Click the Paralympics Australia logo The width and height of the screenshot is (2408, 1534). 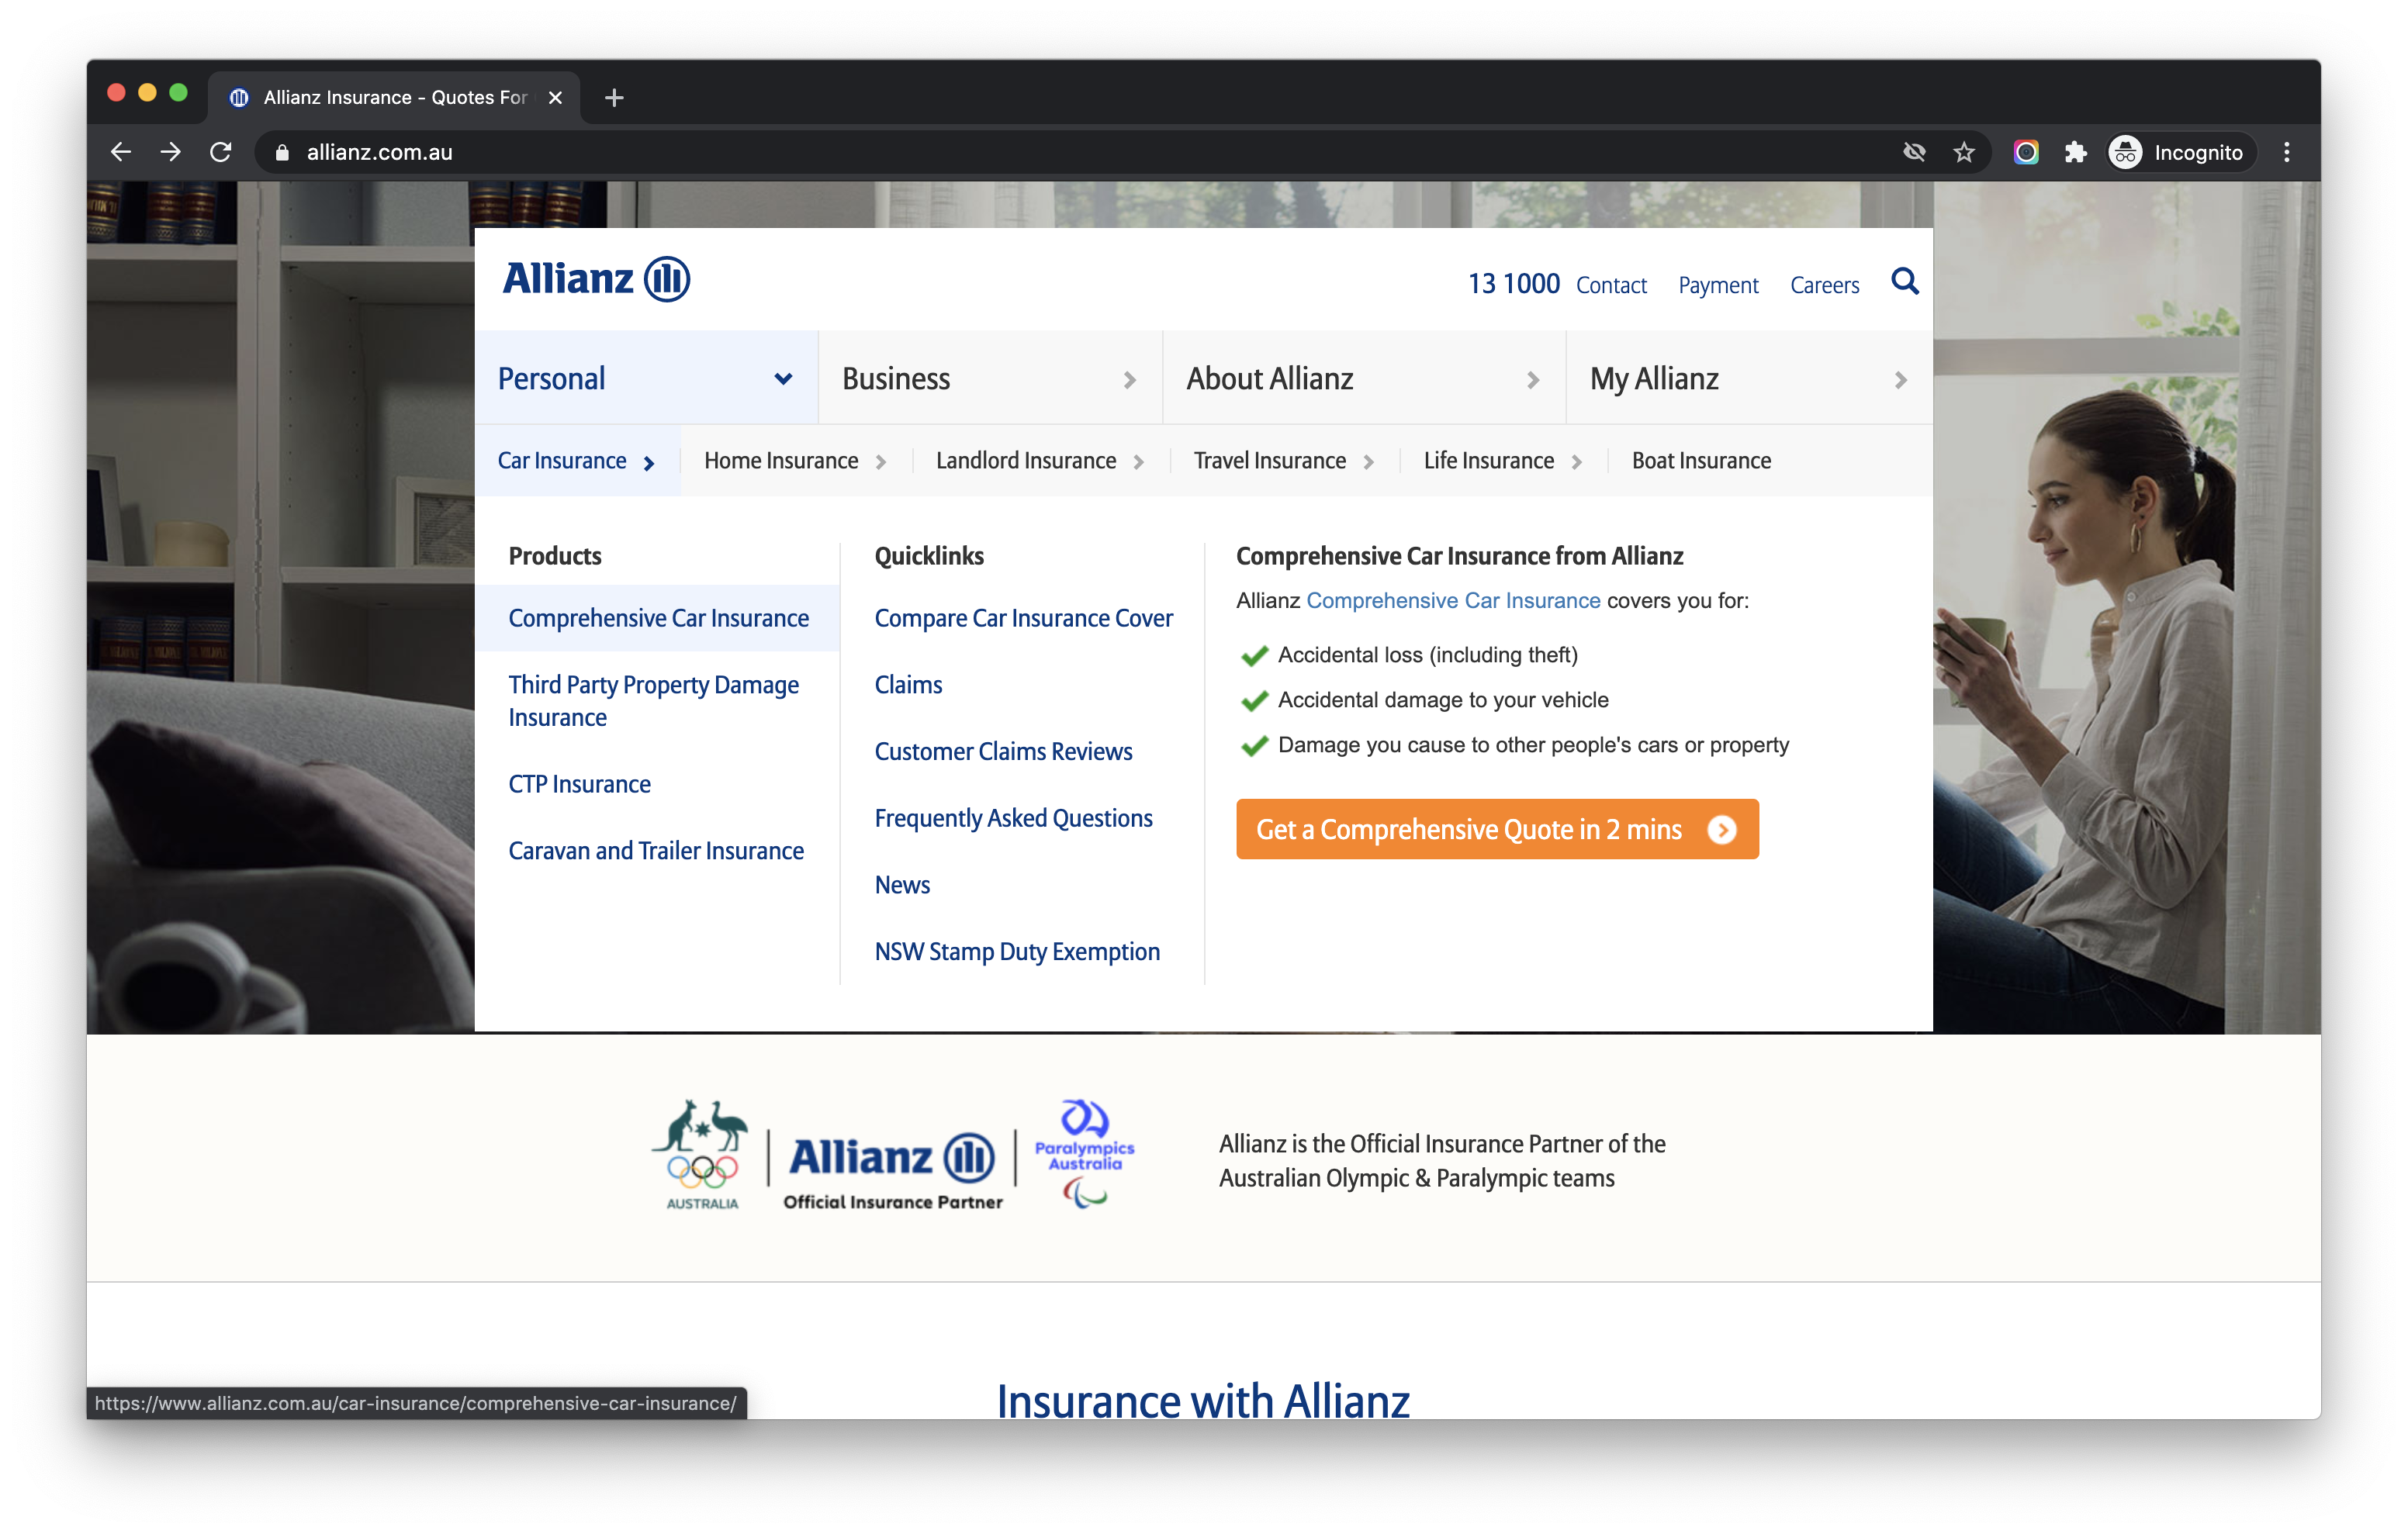pyautogui.click(x=1085, y=1154)
